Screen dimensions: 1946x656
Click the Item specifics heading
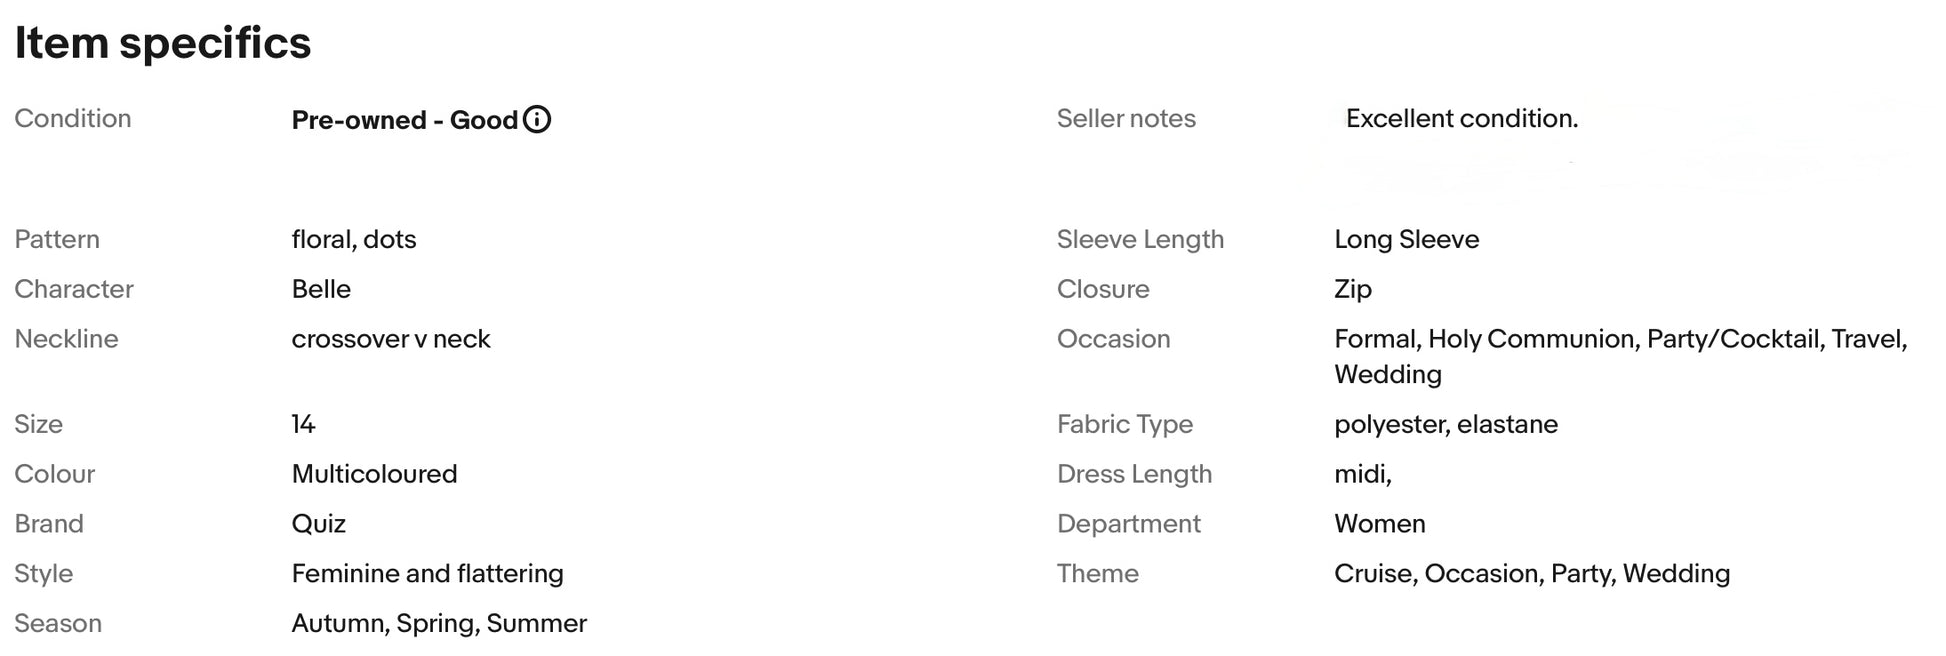tap(163, 43)
